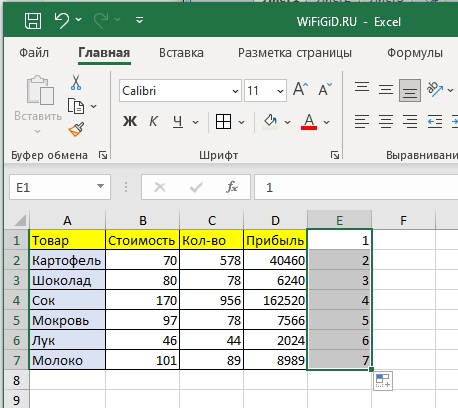458x408 pixels.
Task: Cut selection with the scissors icon
Action: tap(76, 82)
